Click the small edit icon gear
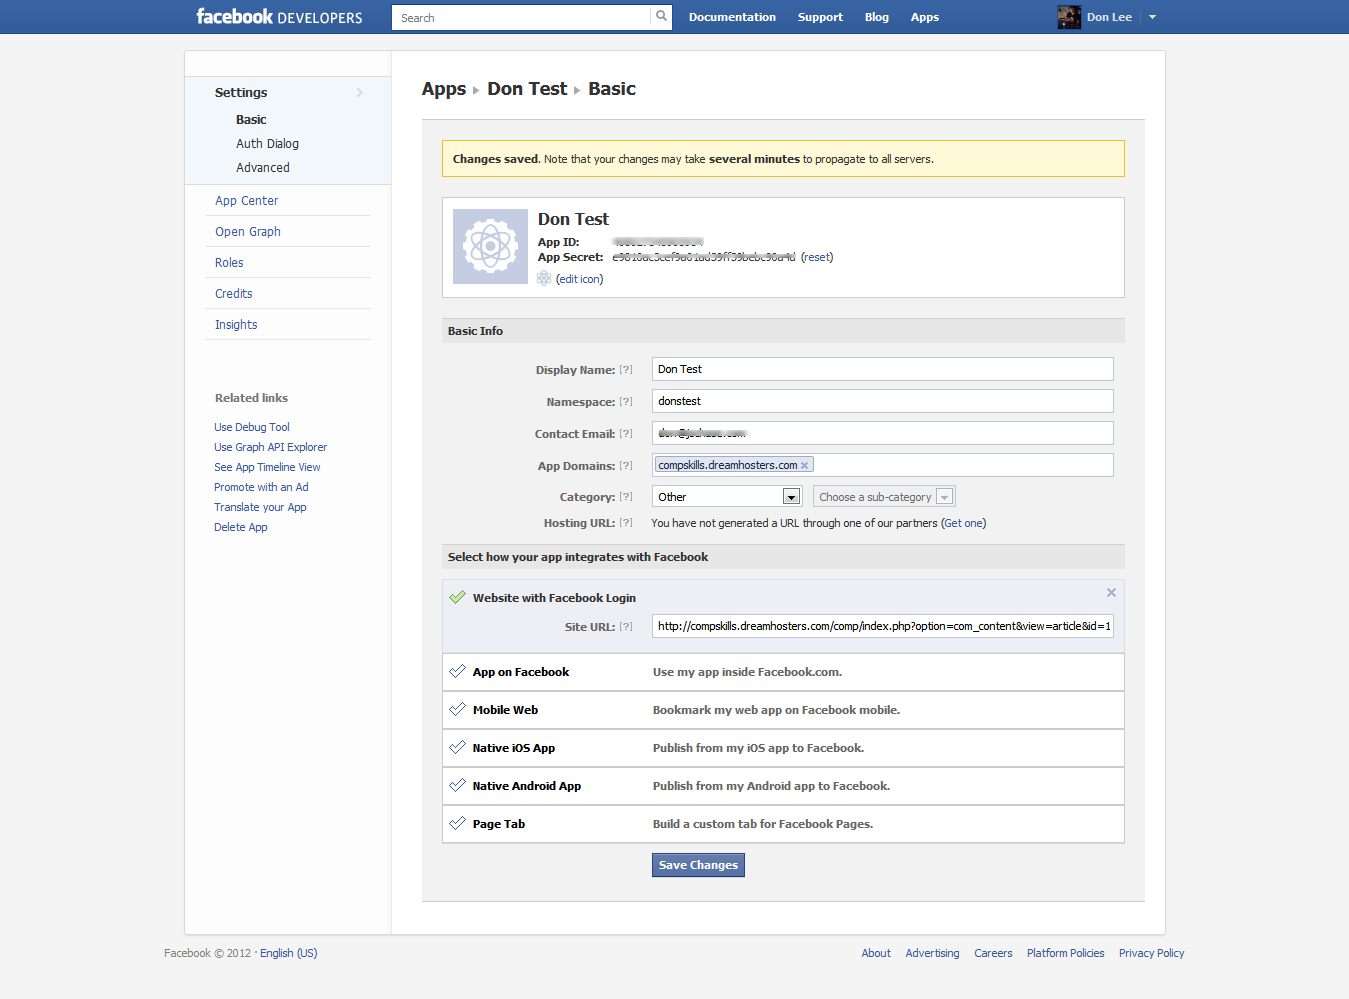 (544, 279)
